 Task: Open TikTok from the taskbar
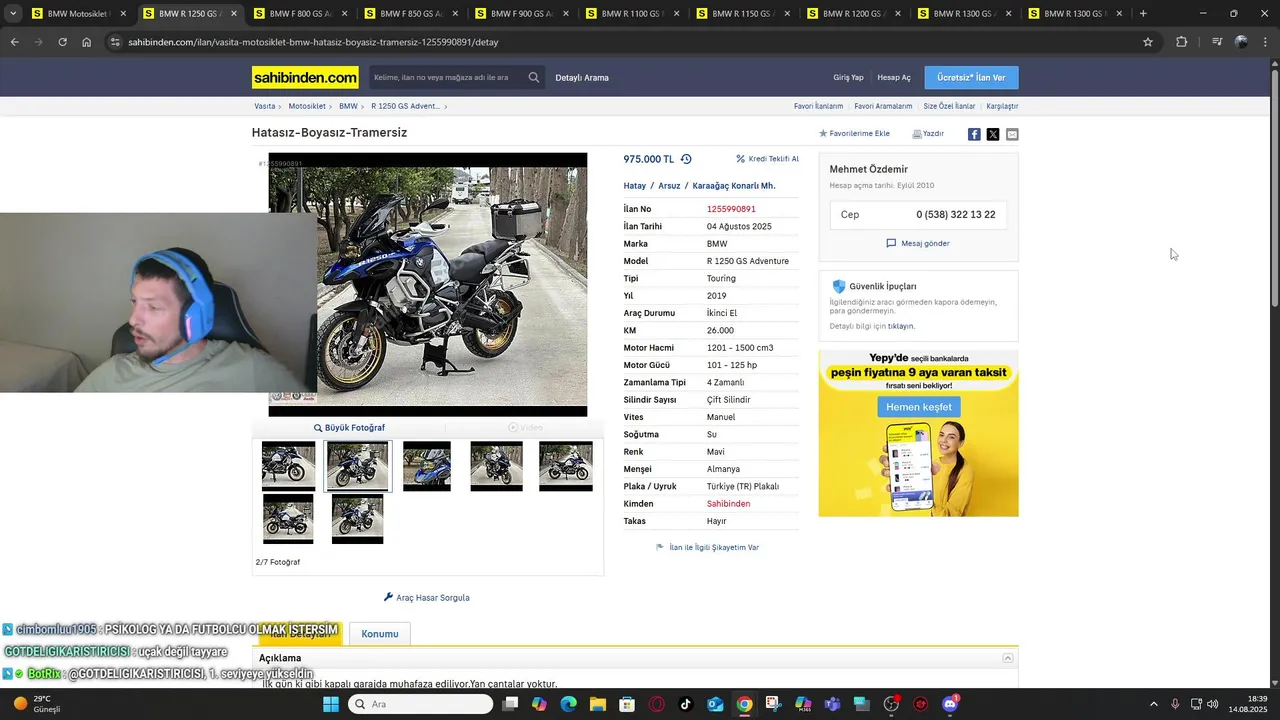click(686, 704)
